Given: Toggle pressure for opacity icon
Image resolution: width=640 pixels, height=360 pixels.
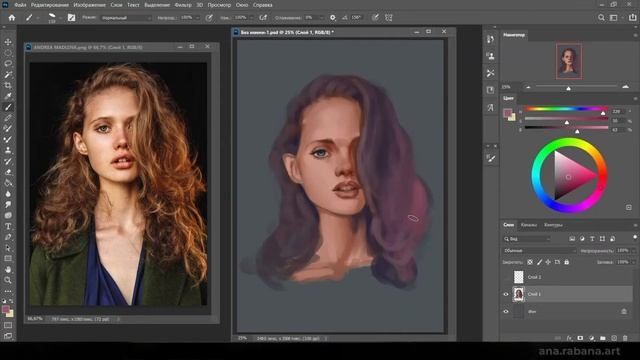Looking at the screenshot, I should [209, 18].
